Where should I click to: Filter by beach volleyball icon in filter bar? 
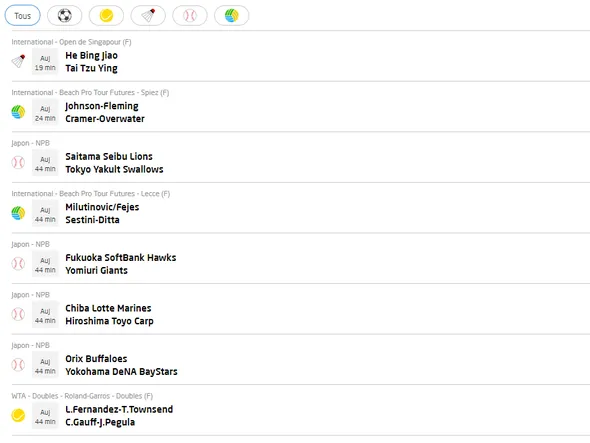pyautogui.click(x=231, y=15)
